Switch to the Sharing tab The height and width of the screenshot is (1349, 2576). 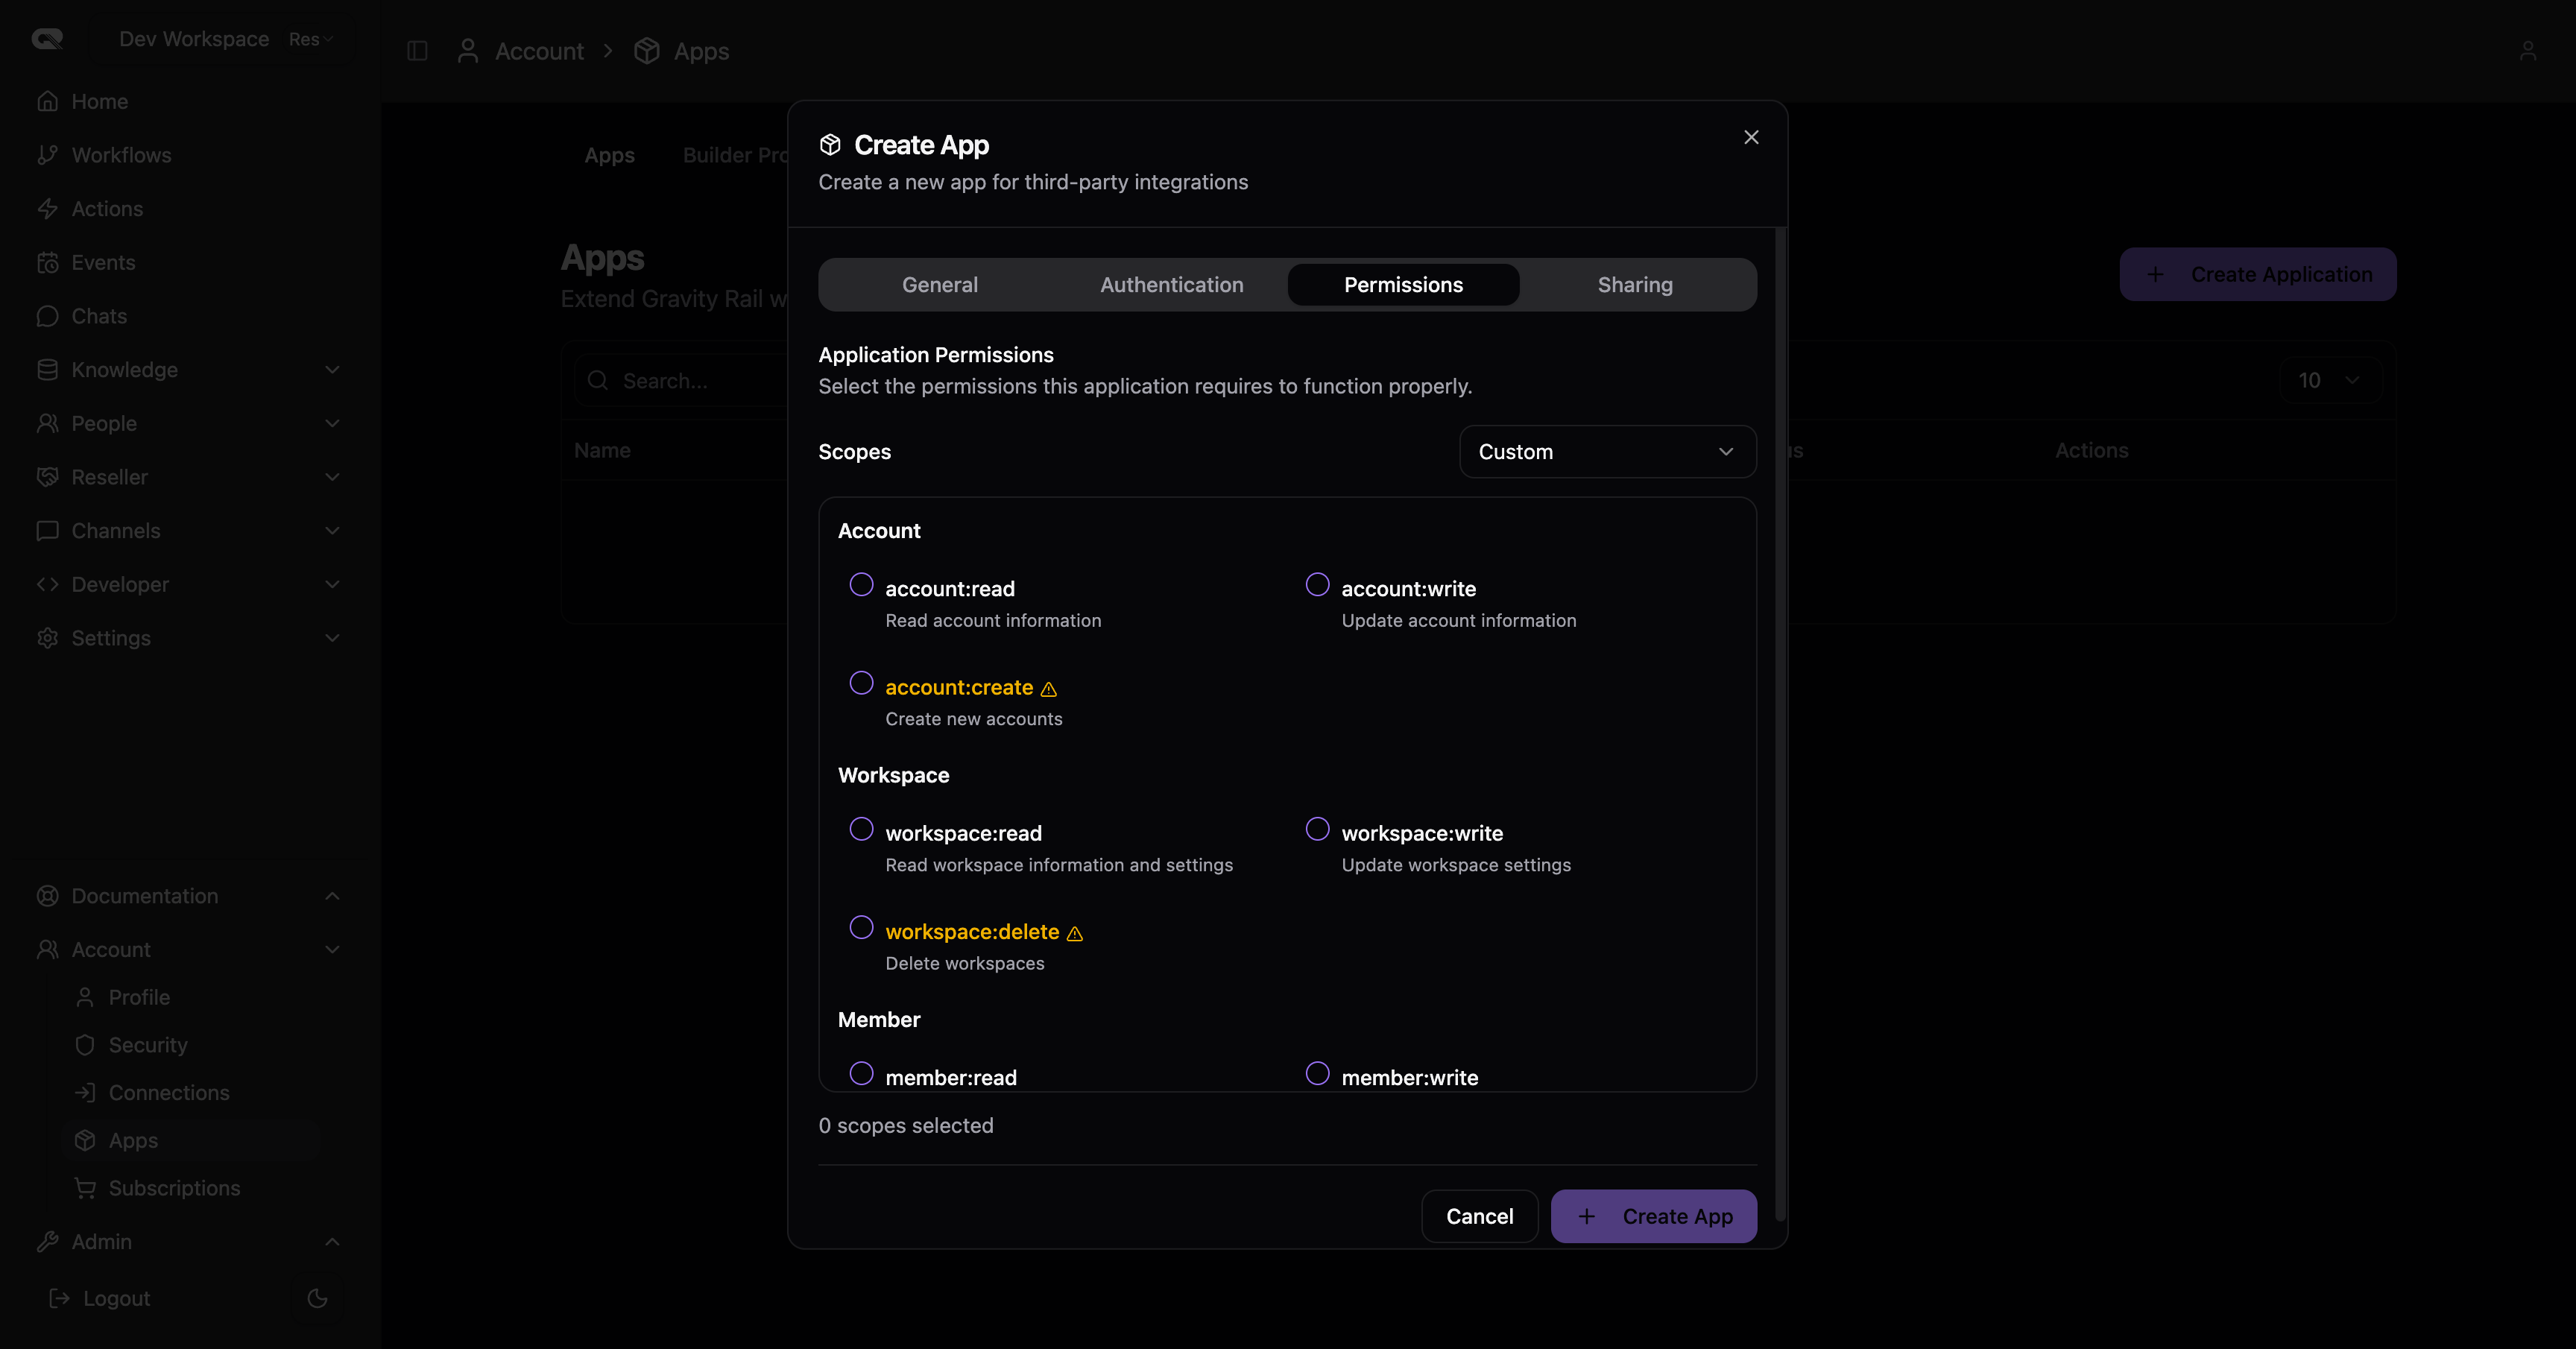click(x=1635, y=285)
